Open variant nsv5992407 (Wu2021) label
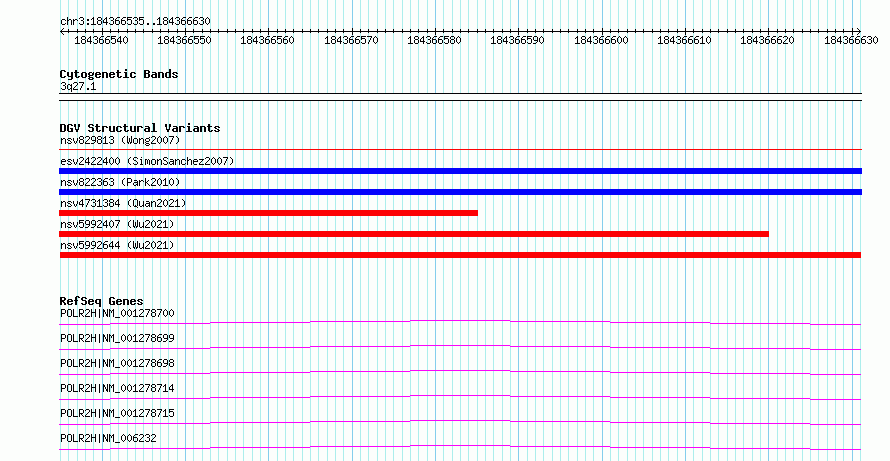 click(x=117, y=224)
